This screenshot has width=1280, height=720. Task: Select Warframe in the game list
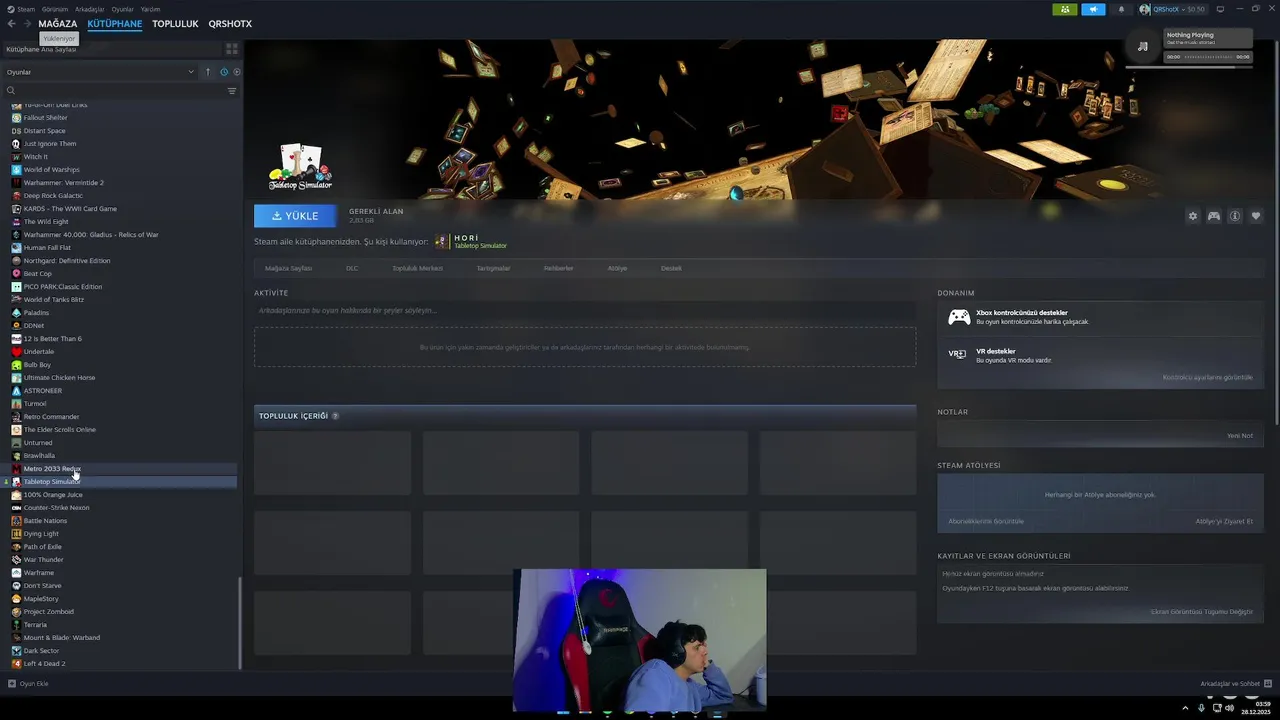(x=39, y=573)
